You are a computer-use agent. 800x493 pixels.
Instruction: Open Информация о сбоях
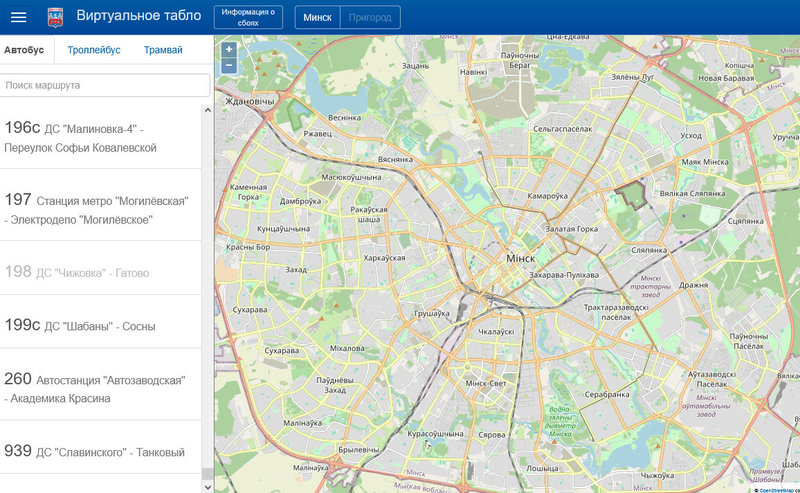(x=248, y=17)
